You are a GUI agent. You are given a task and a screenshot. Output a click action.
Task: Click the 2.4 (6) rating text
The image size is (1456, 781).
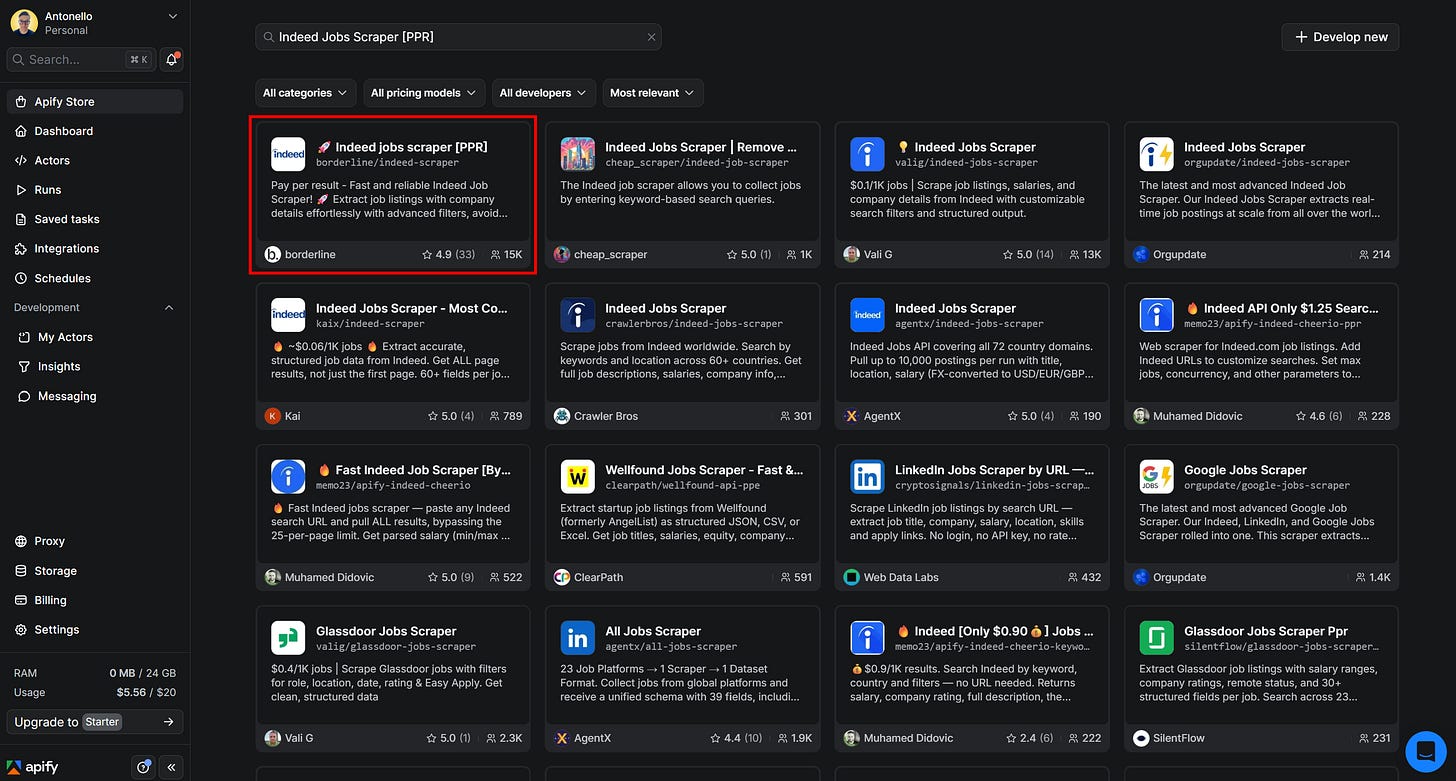pyautogui.click(x=1027, y=738)
